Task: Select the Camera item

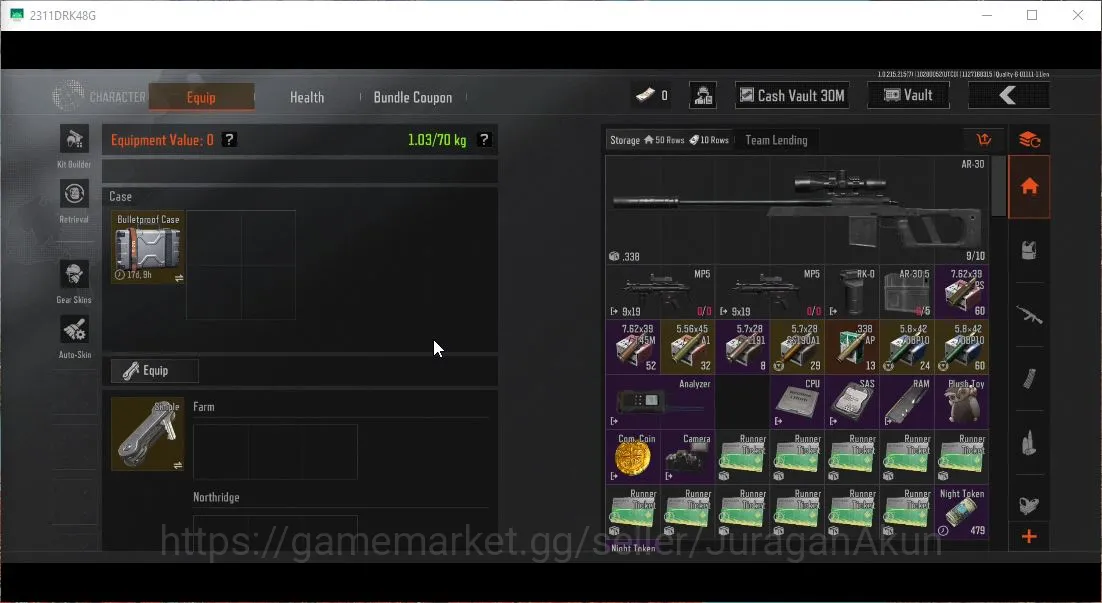Action: pyautogui.click(x=688, y=456)
